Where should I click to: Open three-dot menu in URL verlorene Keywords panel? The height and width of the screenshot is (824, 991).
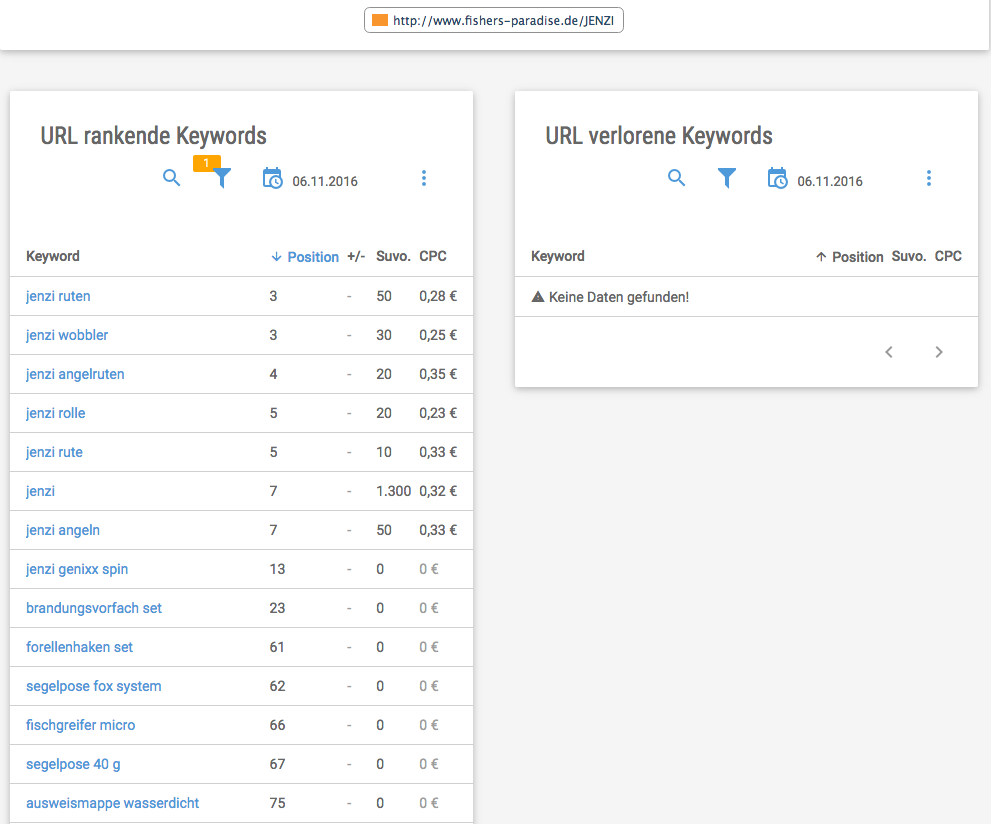point(929,178)
